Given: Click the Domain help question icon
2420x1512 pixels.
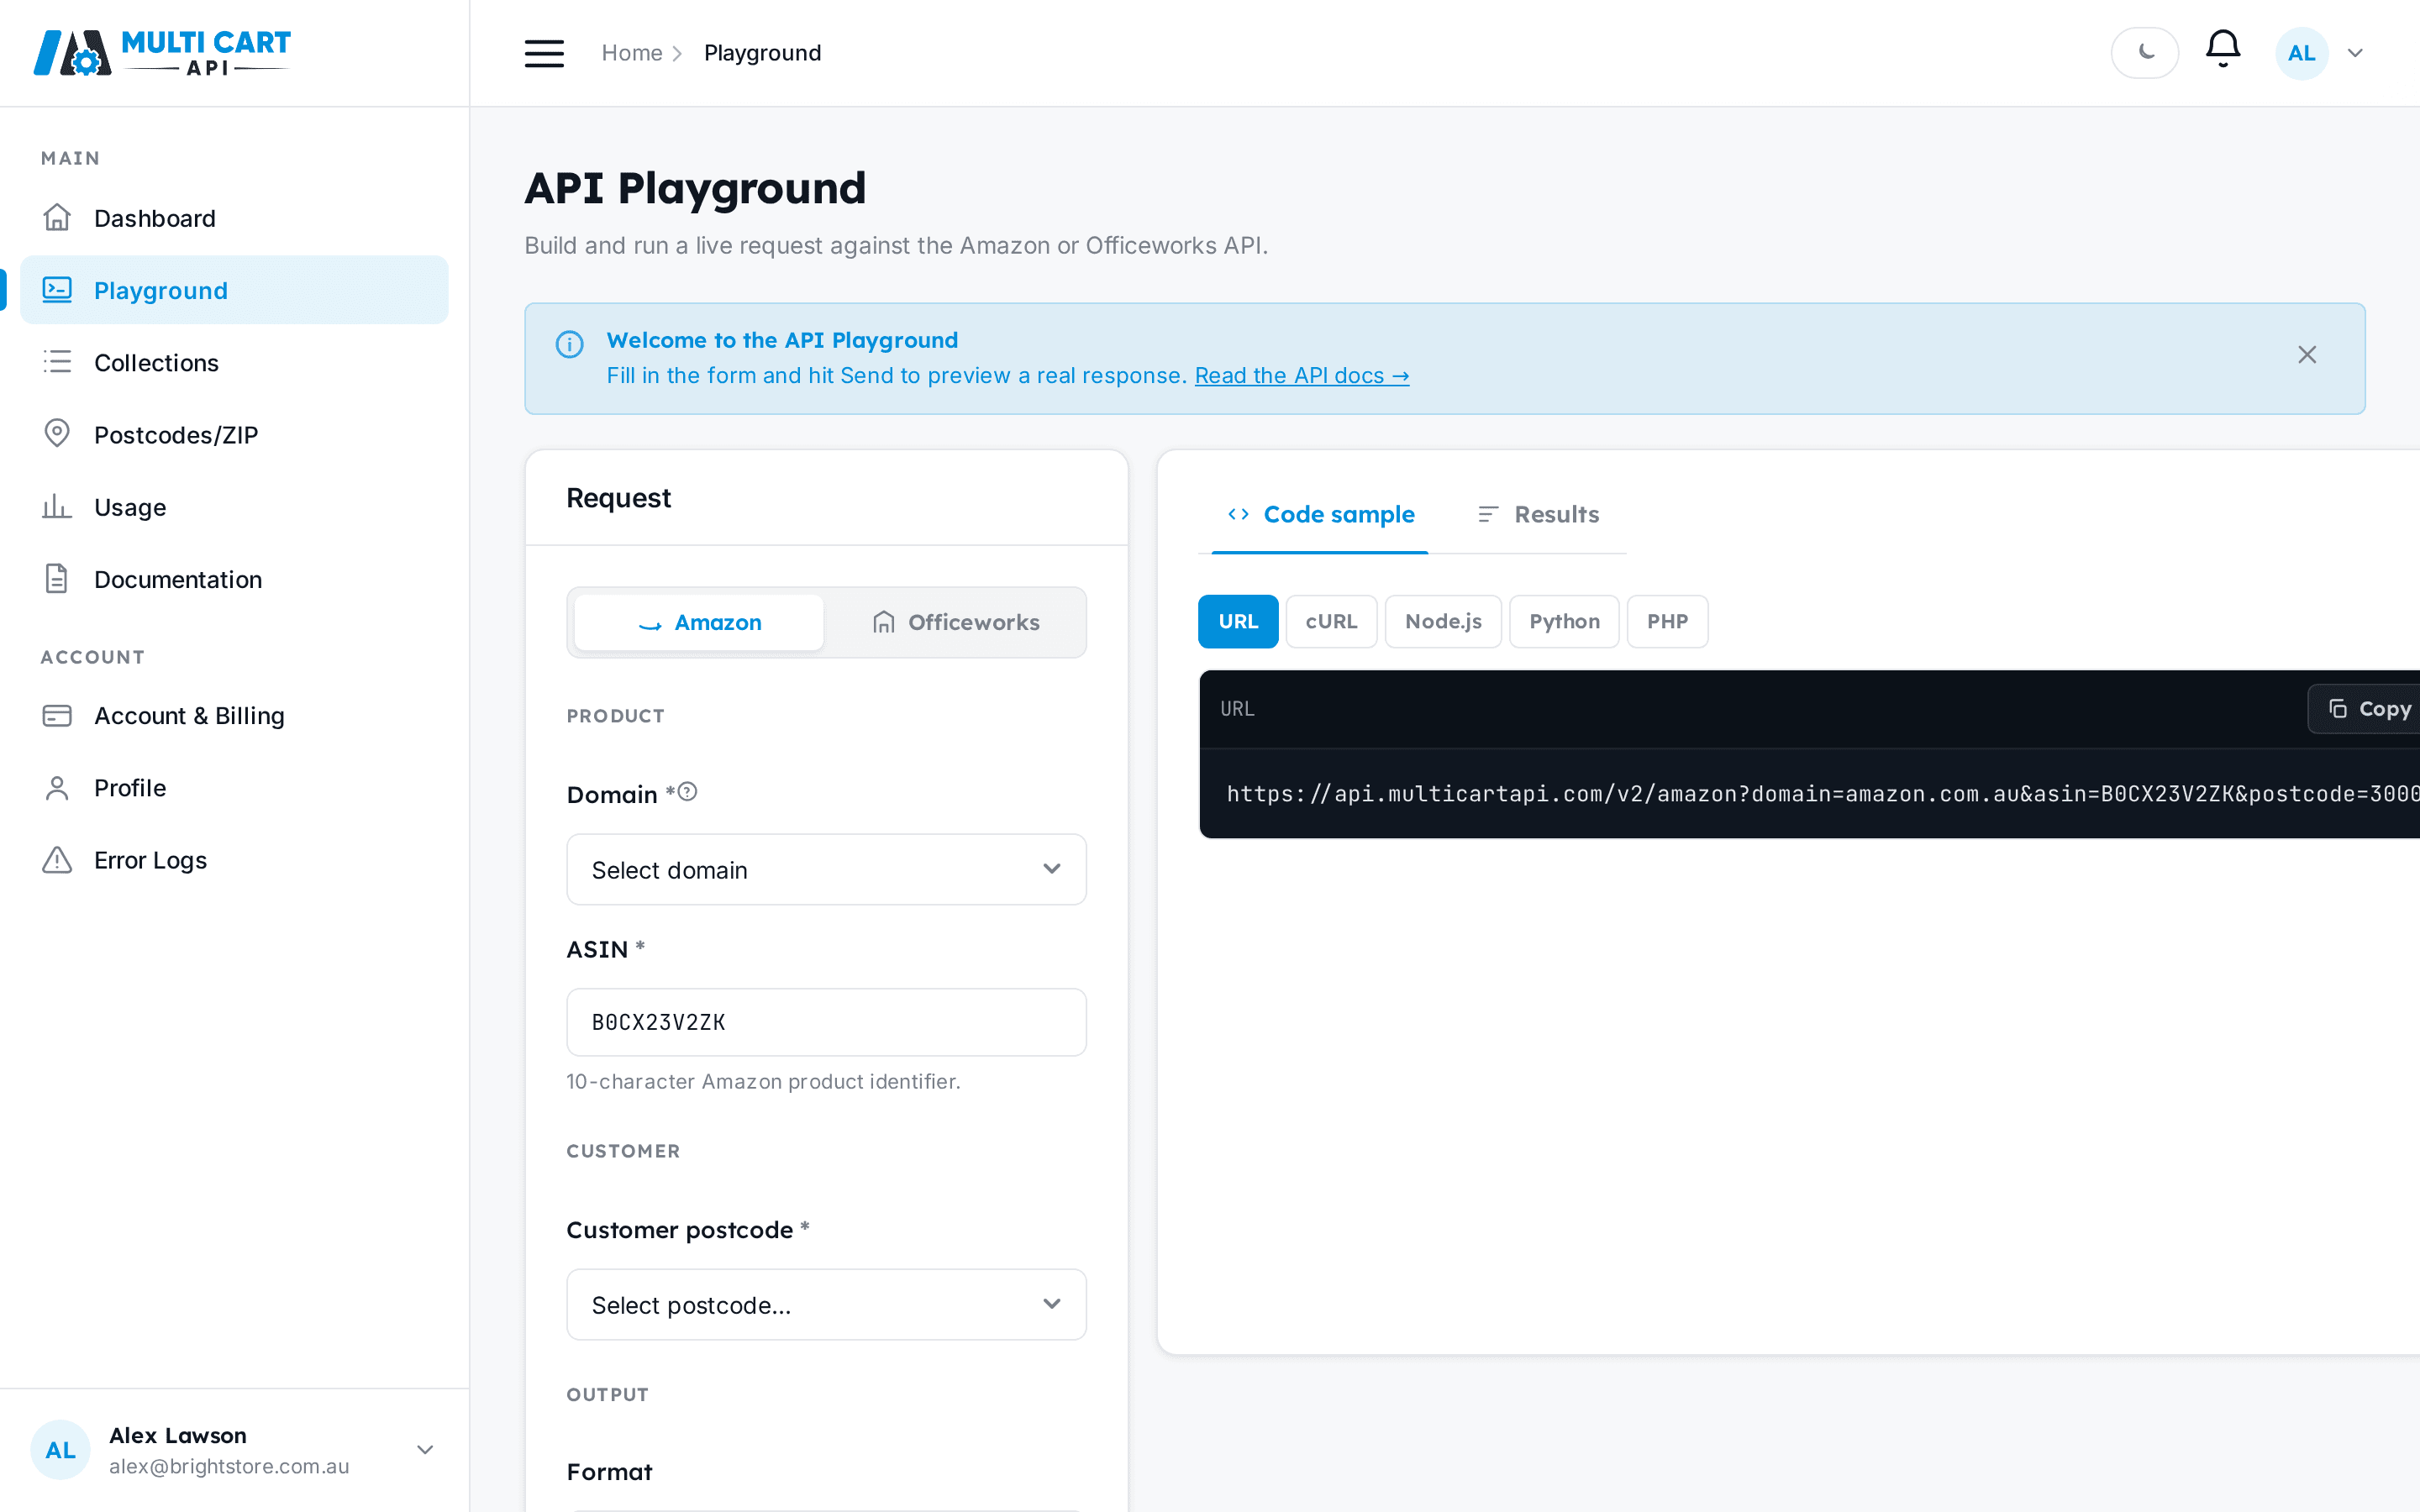Looking at the screenshot, I should (687, 792).
